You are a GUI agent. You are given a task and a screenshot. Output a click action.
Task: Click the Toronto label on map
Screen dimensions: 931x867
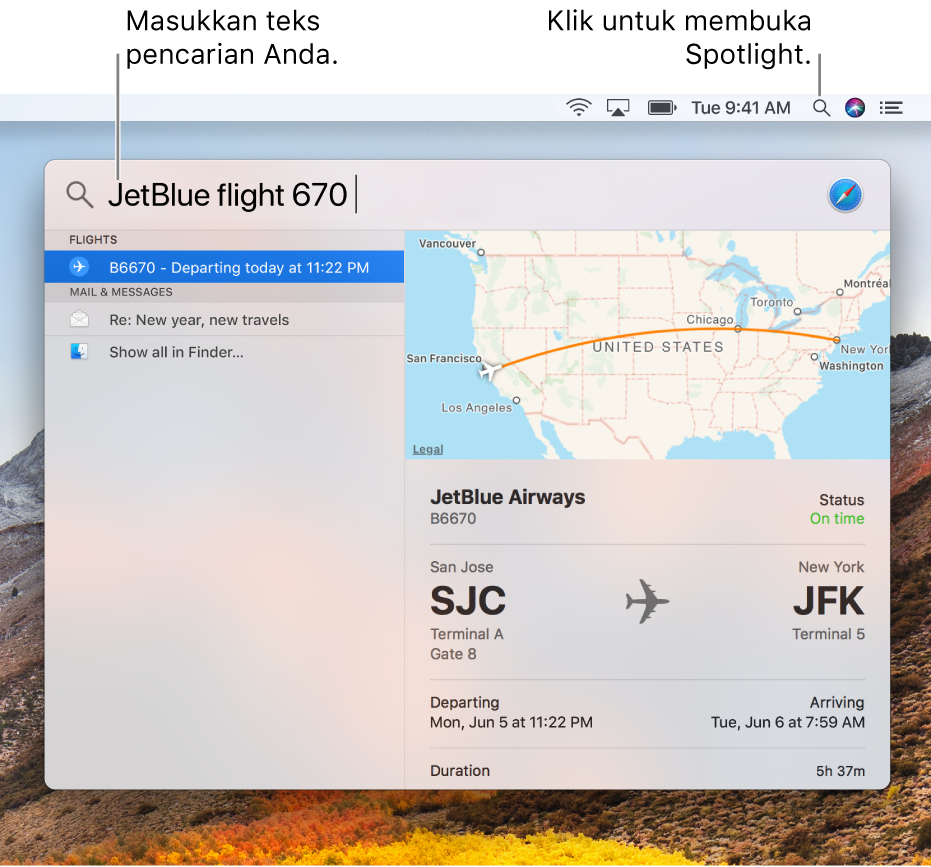771,302
